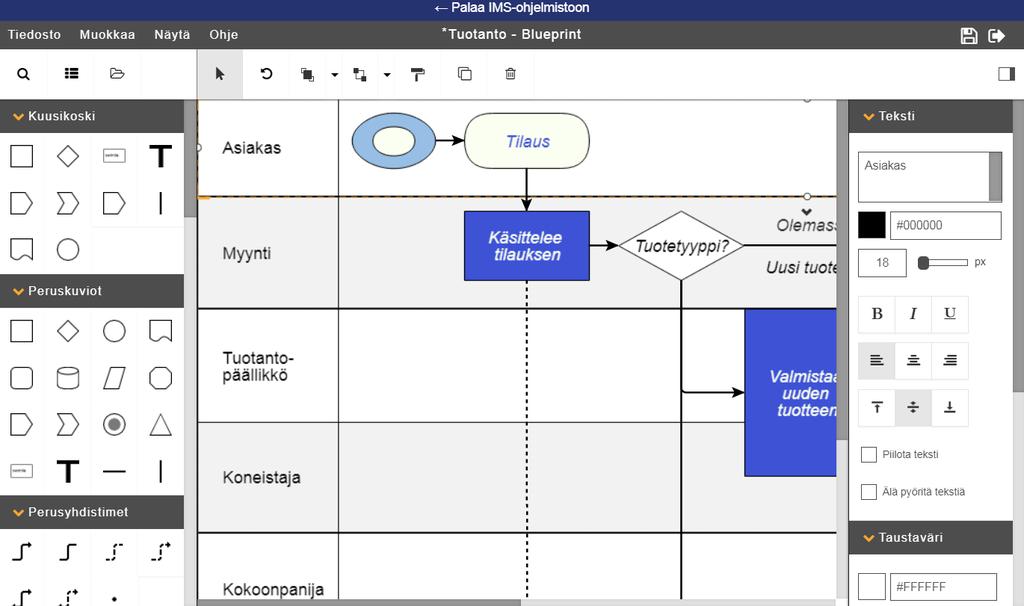
Task: Select the pointer cursor tool
Action: (x=220, y=74)
